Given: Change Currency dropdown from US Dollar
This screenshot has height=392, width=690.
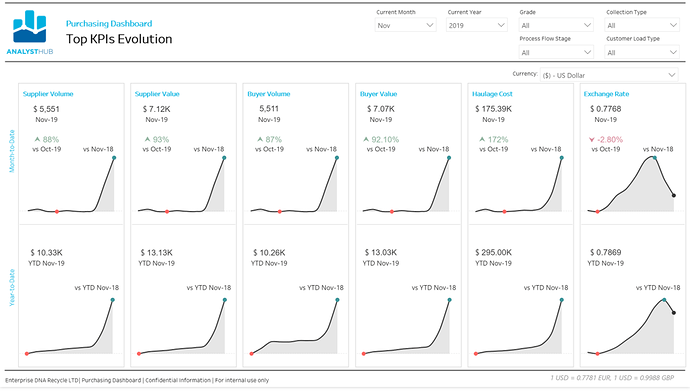Looking at the screenshot, I should 609,75.
